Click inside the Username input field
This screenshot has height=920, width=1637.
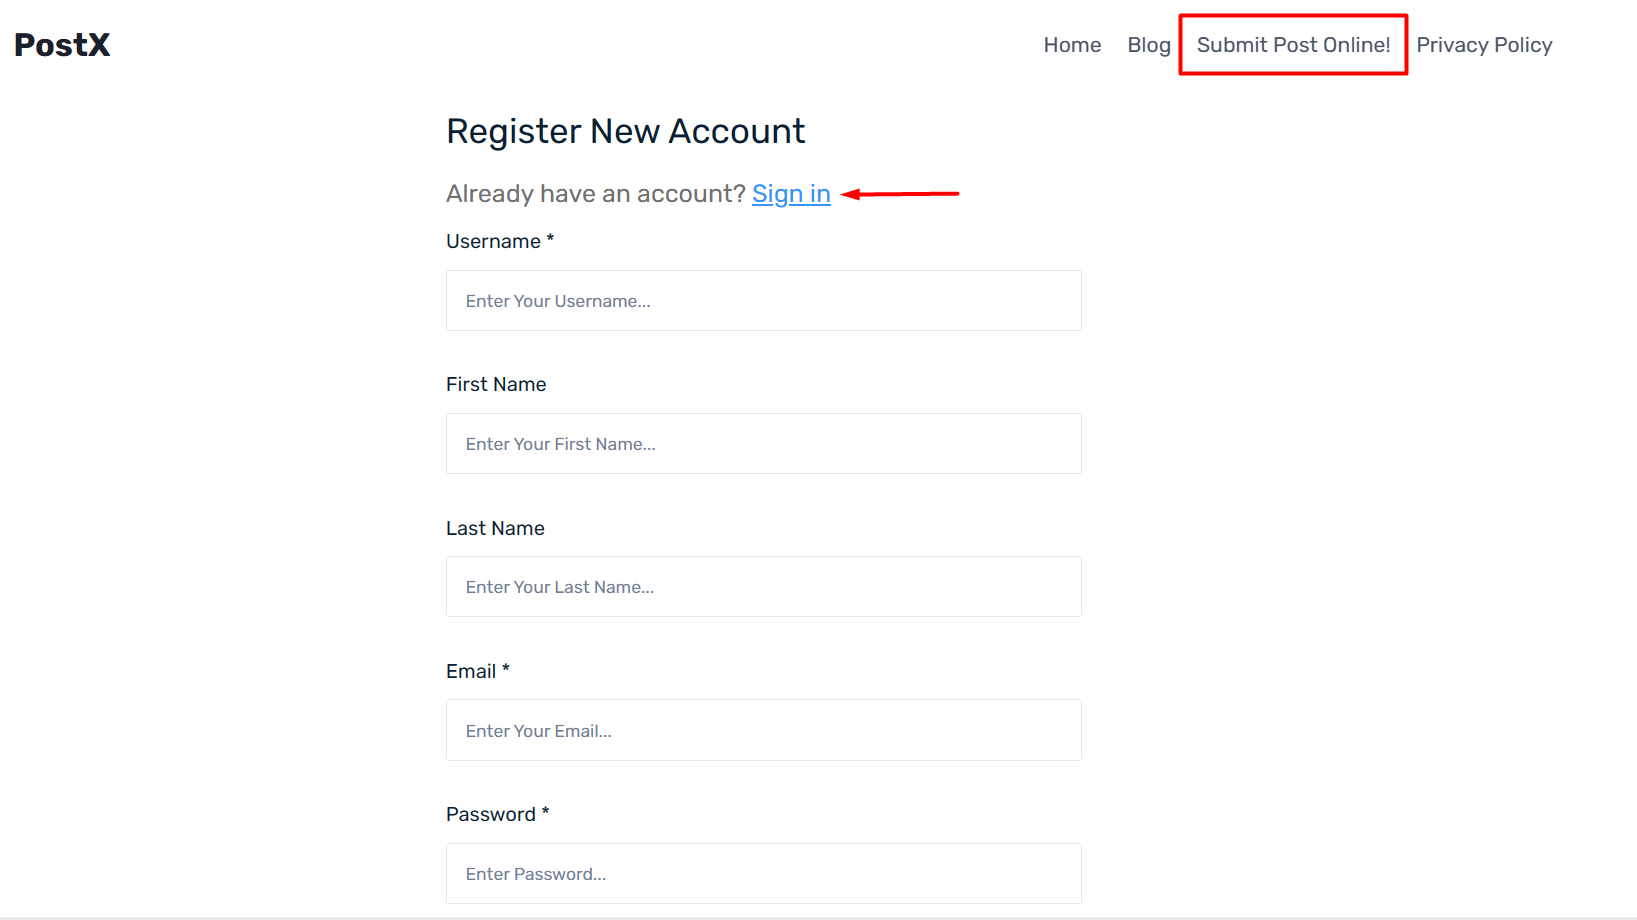[763, 300]
